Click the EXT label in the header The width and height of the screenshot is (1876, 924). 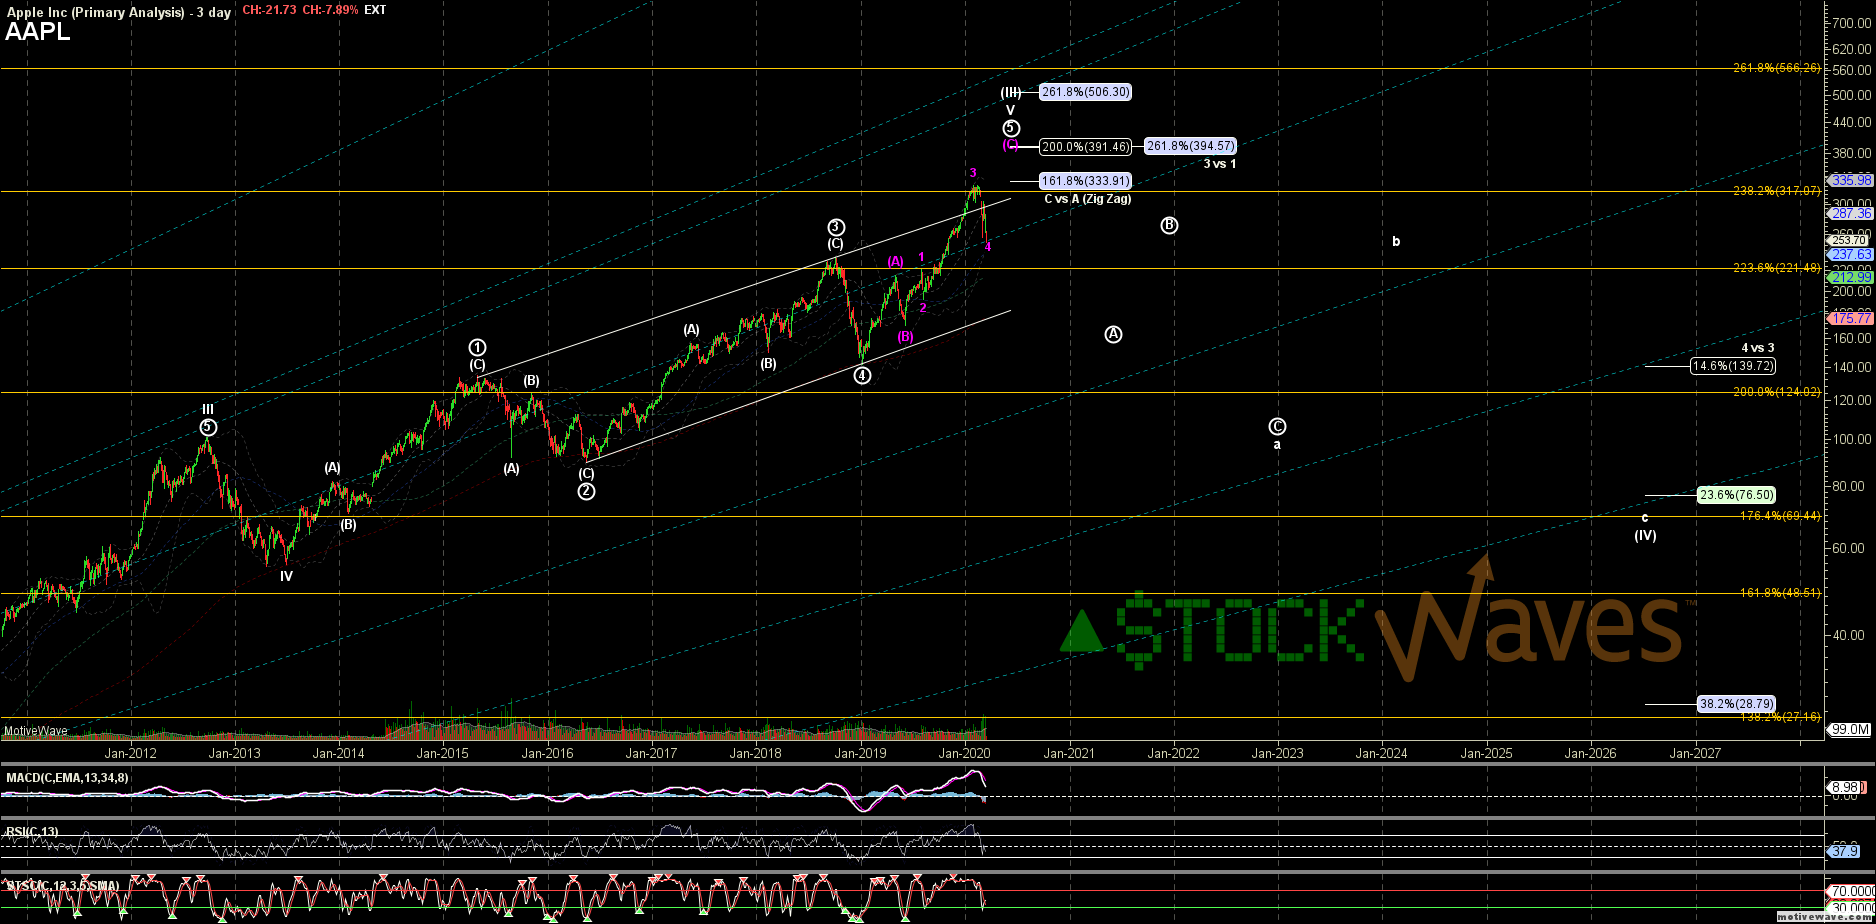click(375, 10)
